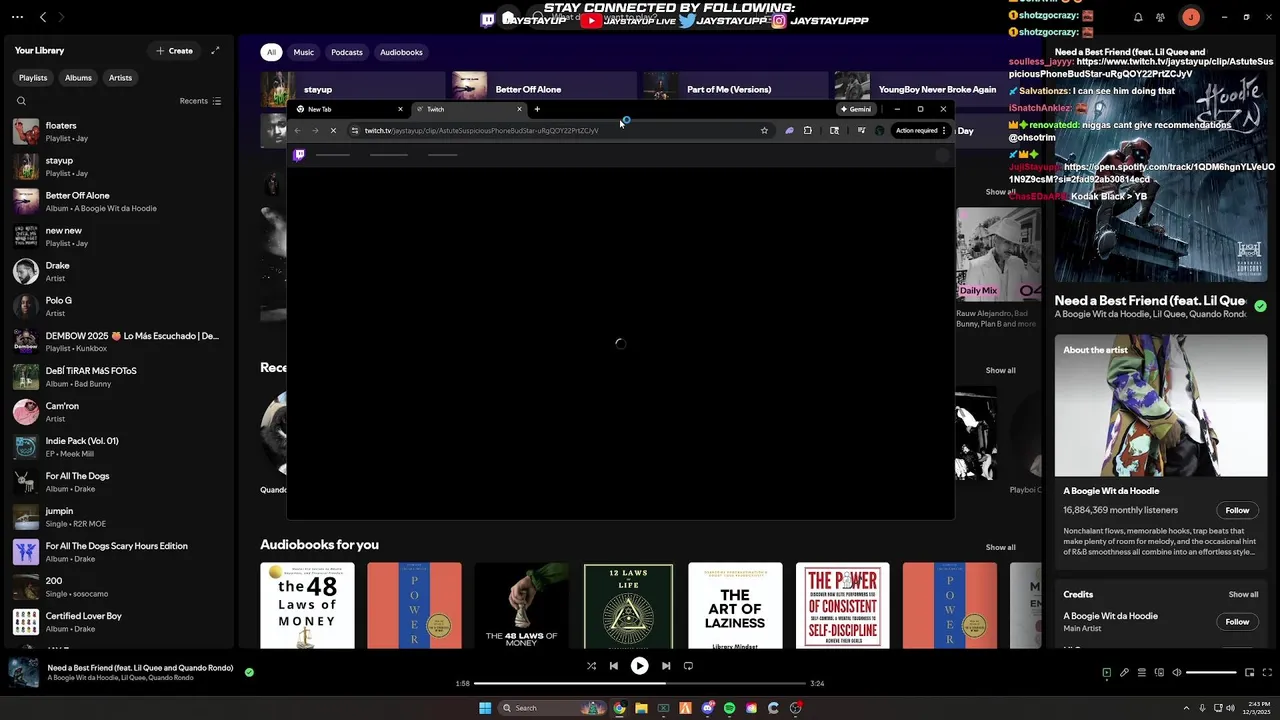Open The Art of Laziness audiobook

pos(735,606)
